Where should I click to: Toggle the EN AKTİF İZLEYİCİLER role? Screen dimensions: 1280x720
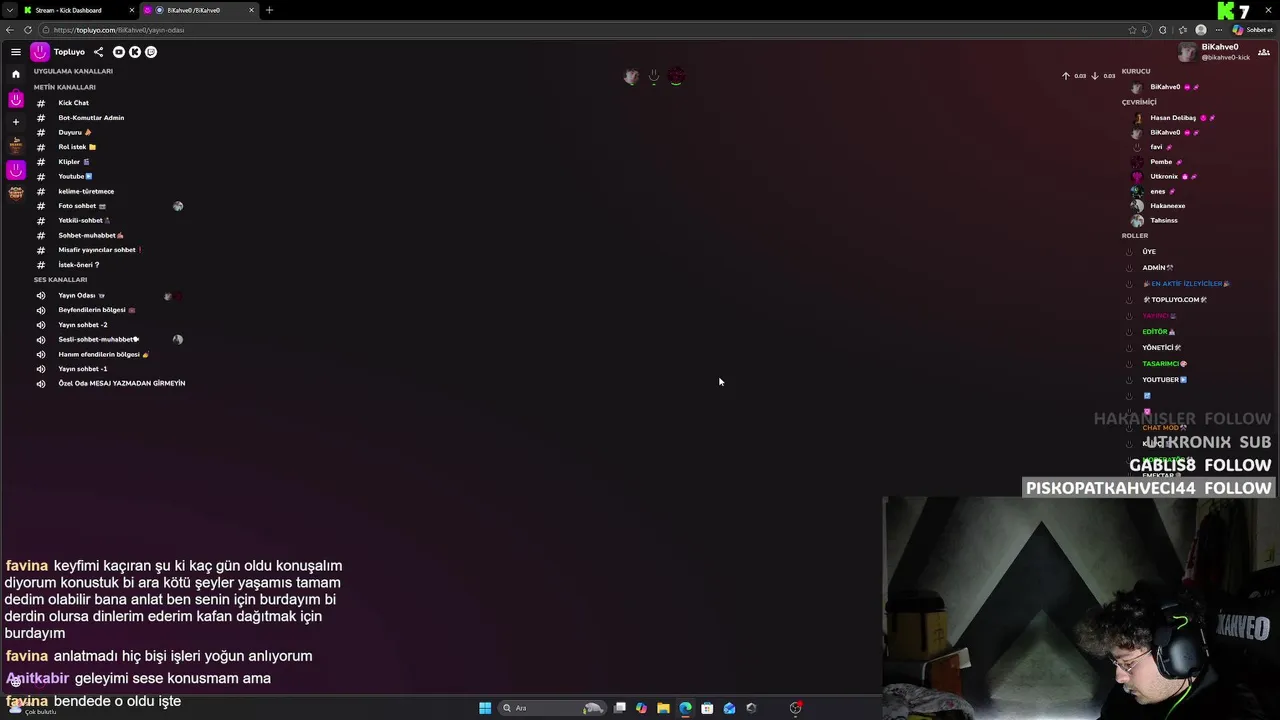pos(1129,284)
